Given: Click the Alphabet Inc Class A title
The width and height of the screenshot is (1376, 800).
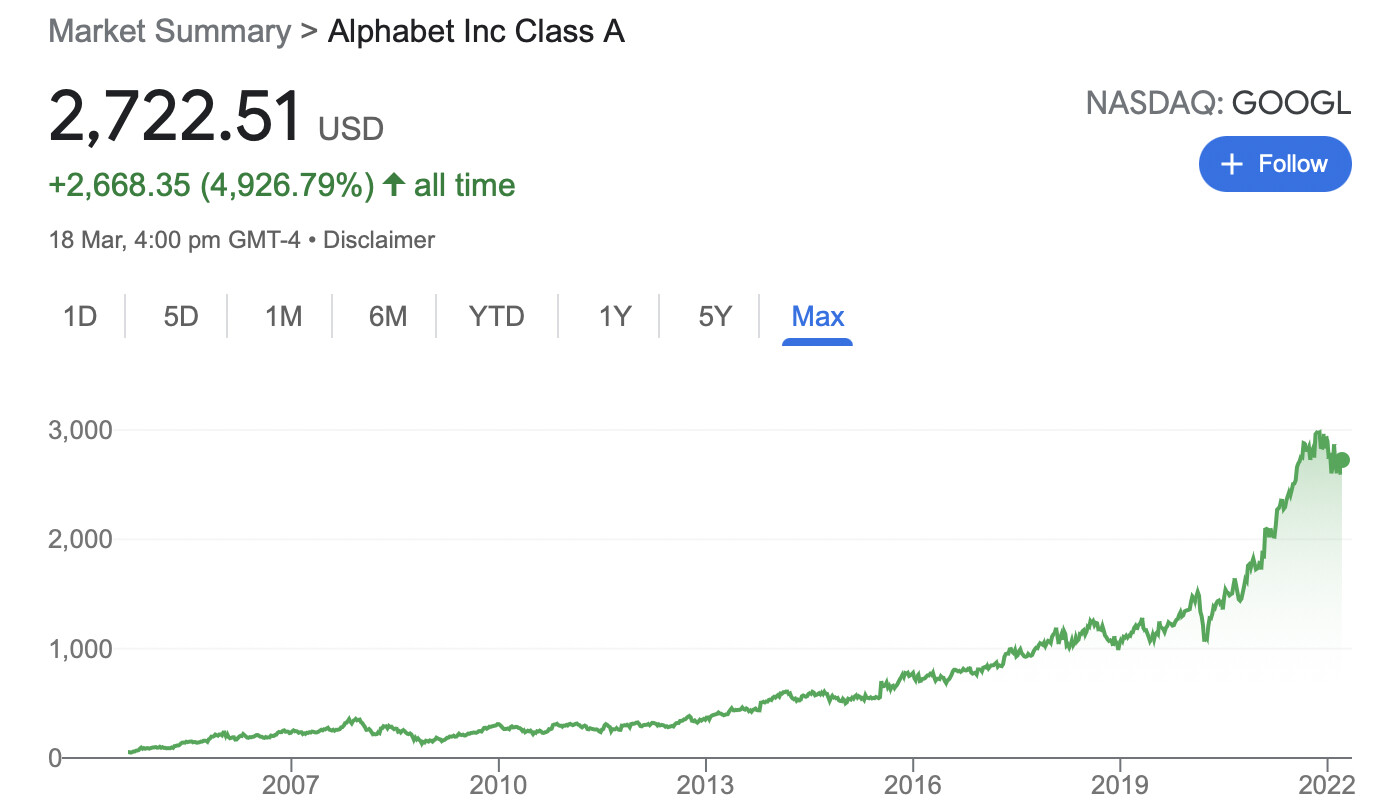Looking at the screenshot, I should 476,31.
